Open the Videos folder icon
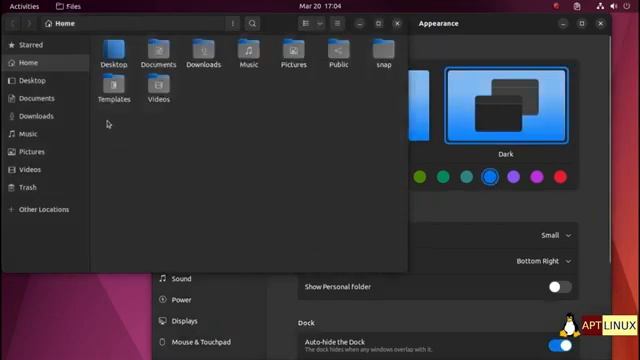The height and width of the screenshot is (360, 640). pos(159,84)
